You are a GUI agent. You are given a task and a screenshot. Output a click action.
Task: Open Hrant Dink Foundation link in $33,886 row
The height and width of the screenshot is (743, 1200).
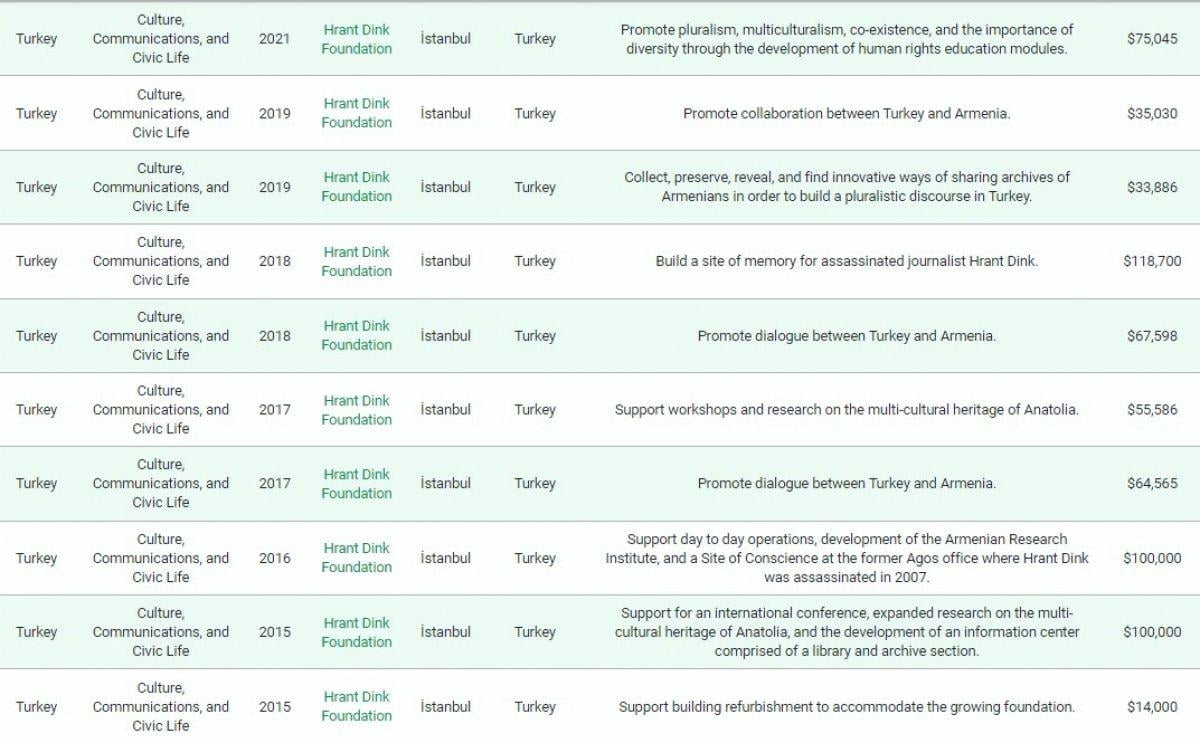pyautogui.click(x=356, y=187)
